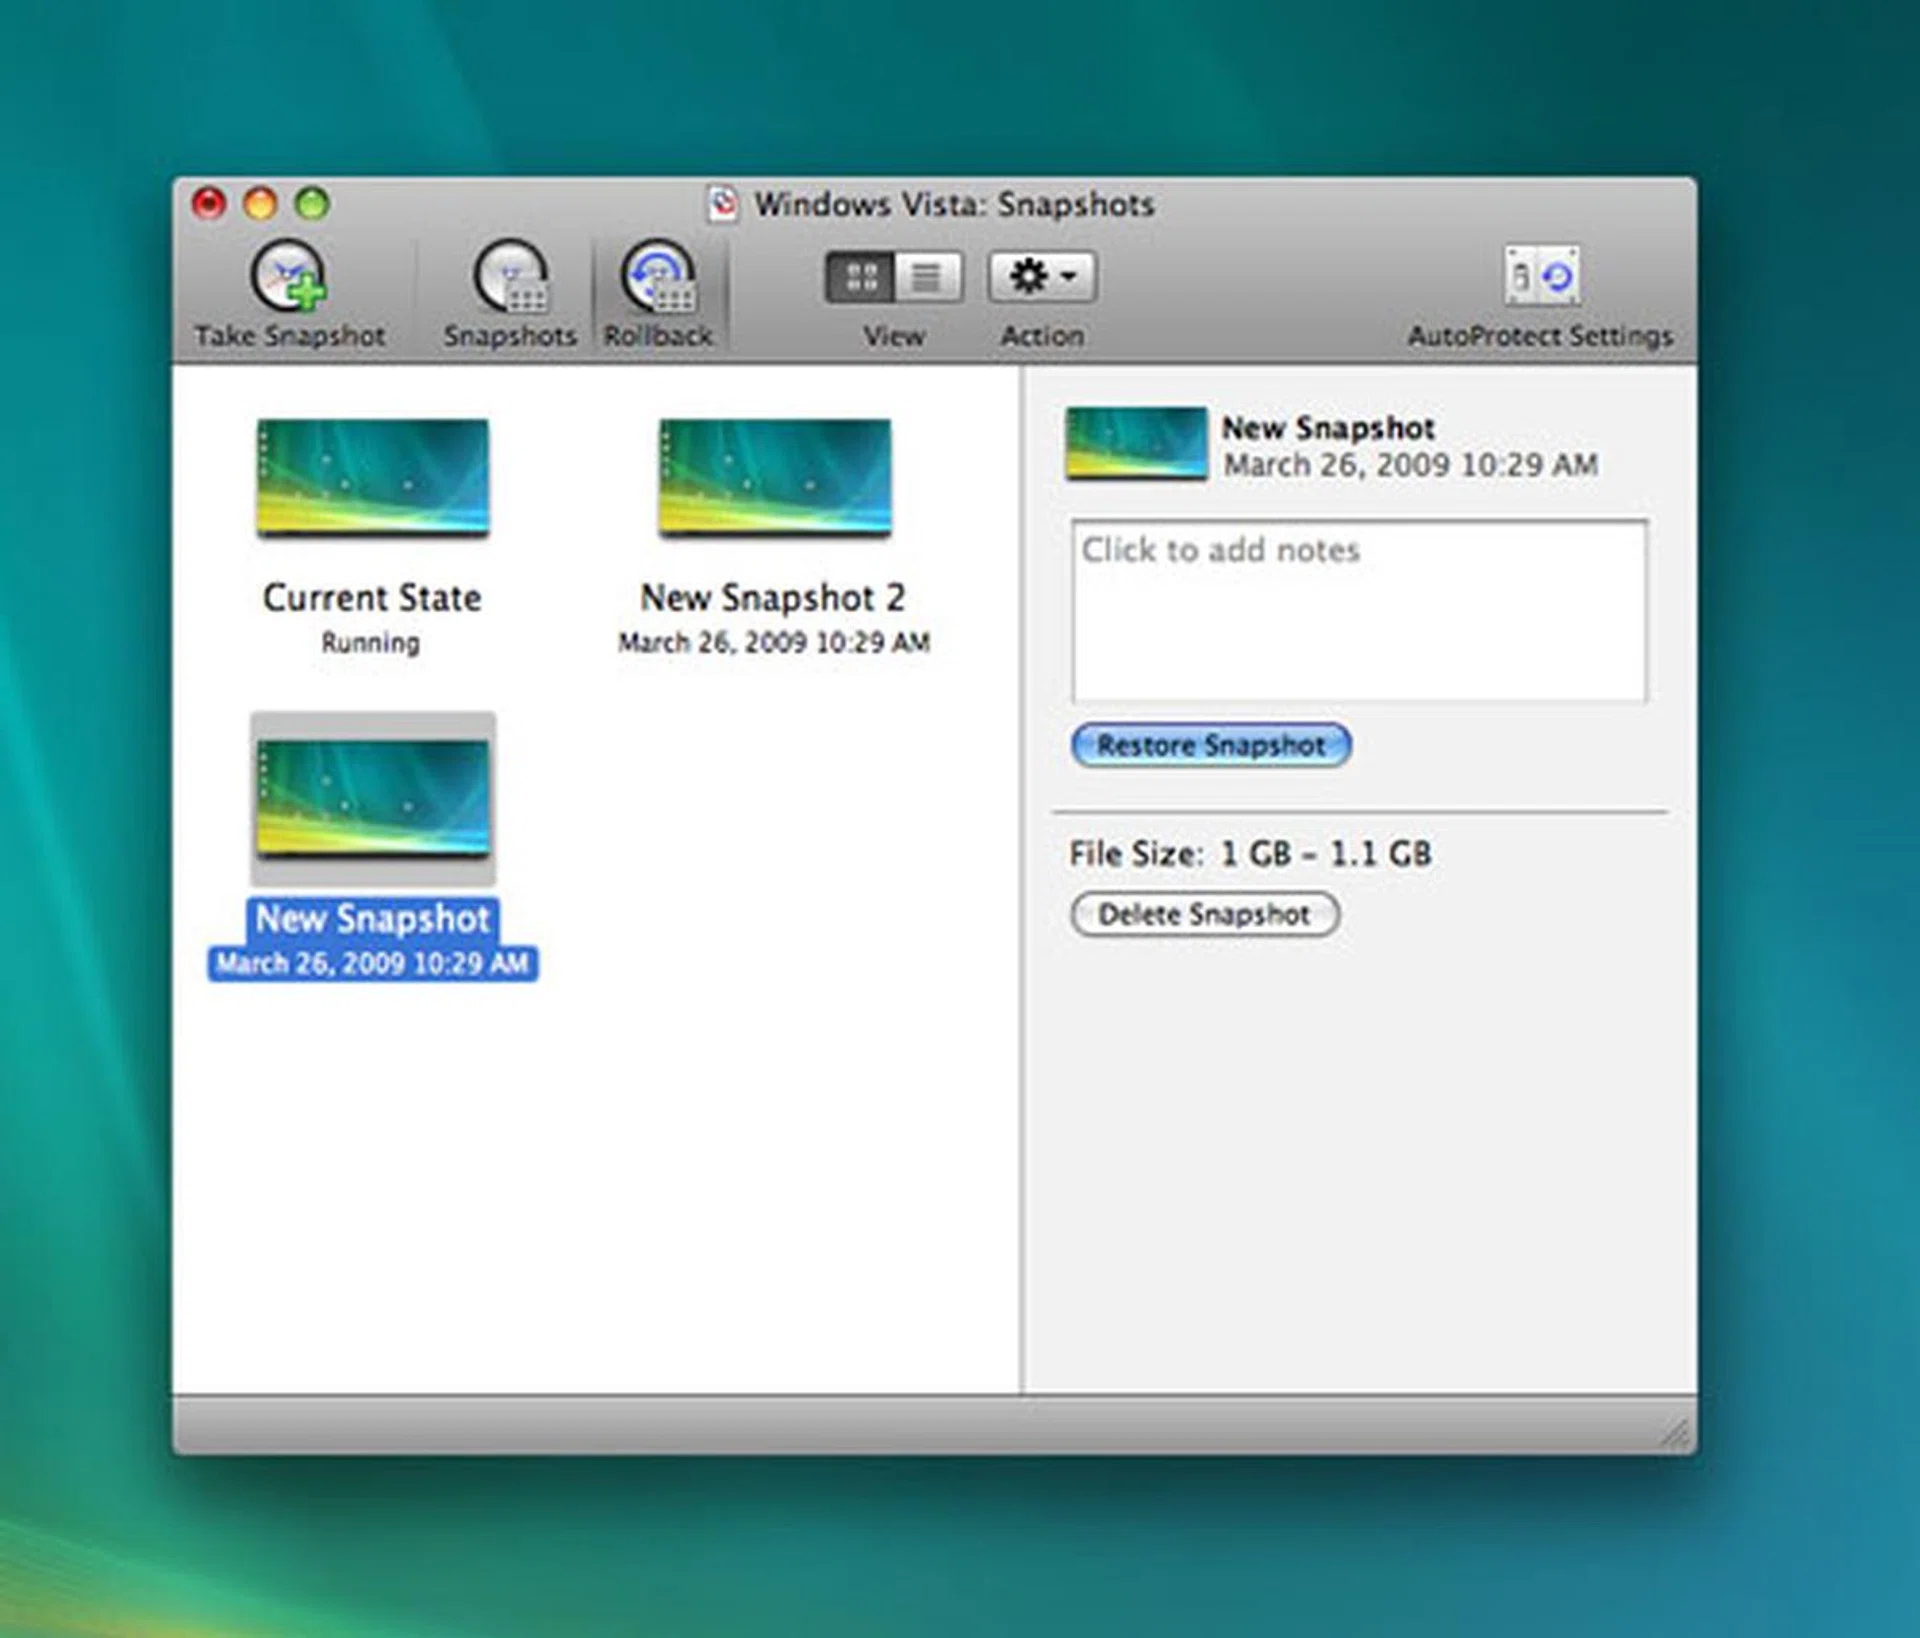Viewport: 1920px width, 1638px height.
Task: Open the View segmented control options
Action: [893, 277]
